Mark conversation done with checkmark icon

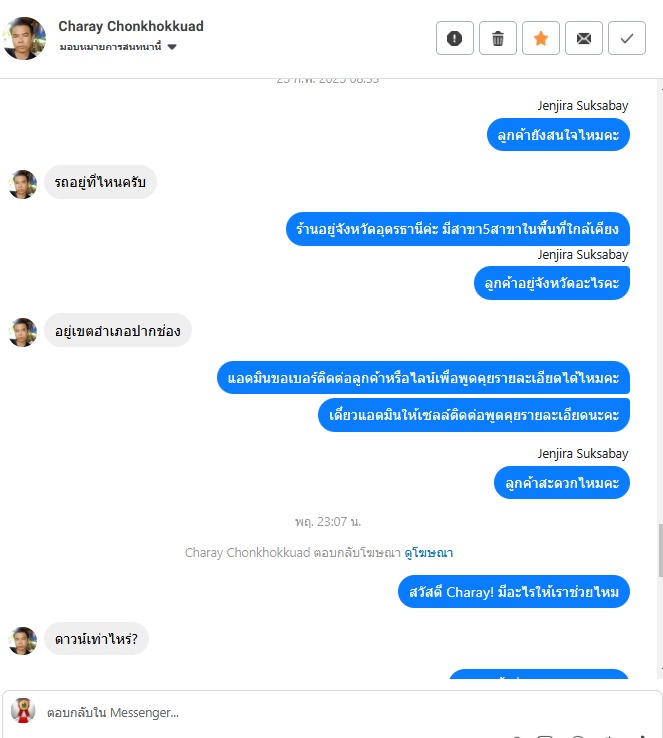627,38
